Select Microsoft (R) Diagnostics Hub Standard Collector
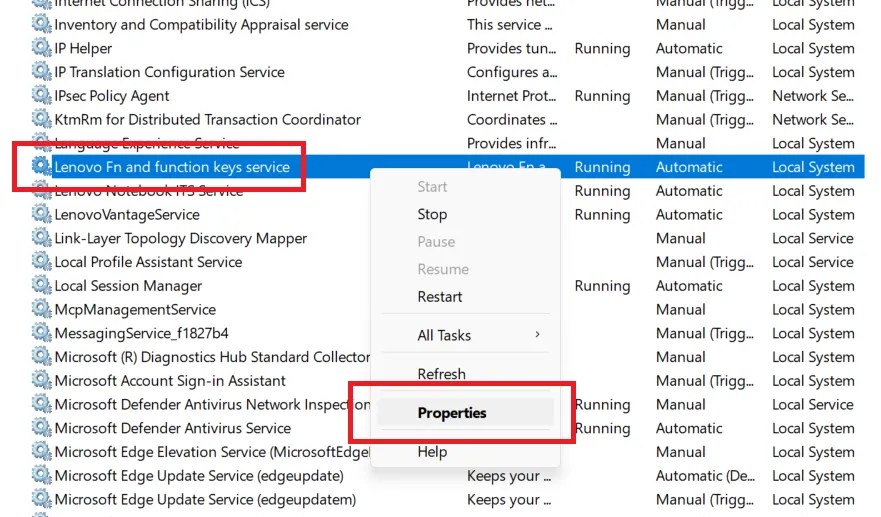The width and height of the screenshot is (881, 517). (212, 357)
